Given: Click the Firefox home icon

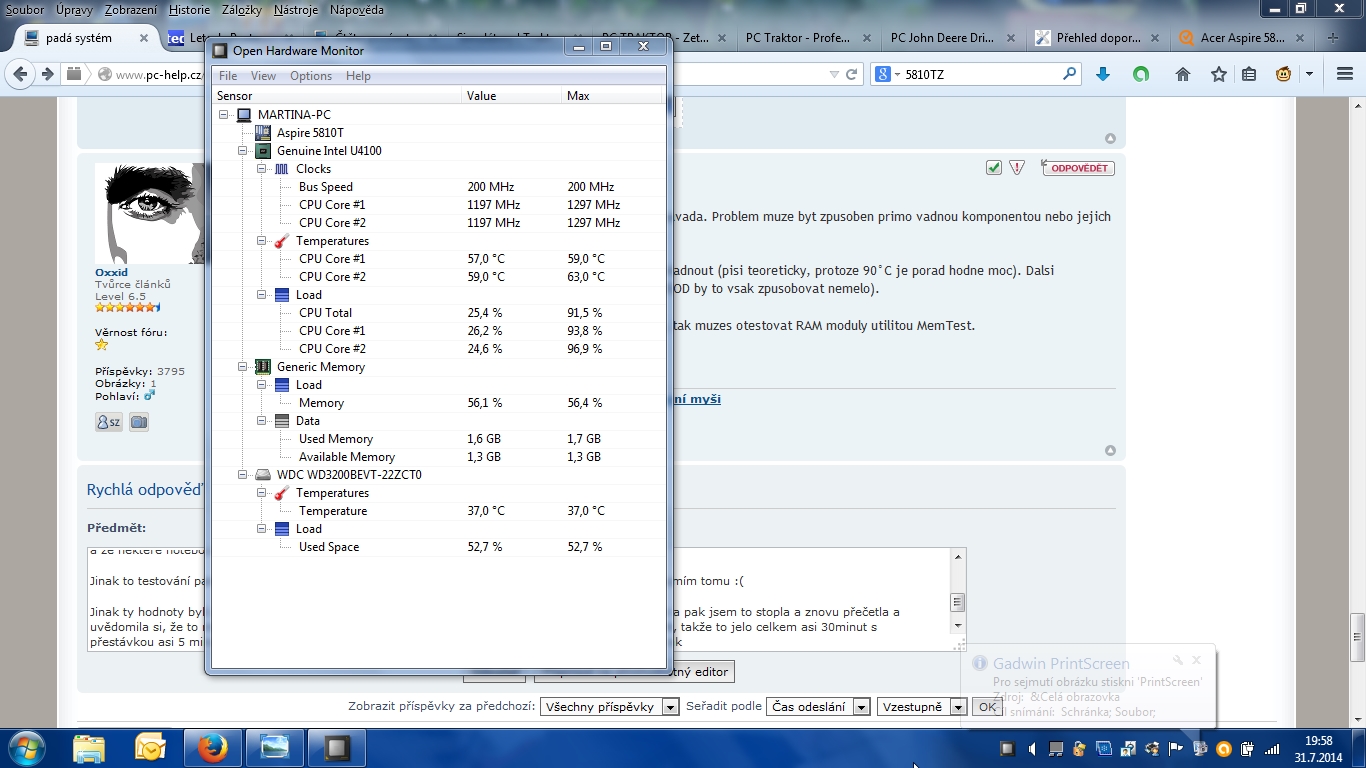Looking at the screenshot, I should [1183, 74].
